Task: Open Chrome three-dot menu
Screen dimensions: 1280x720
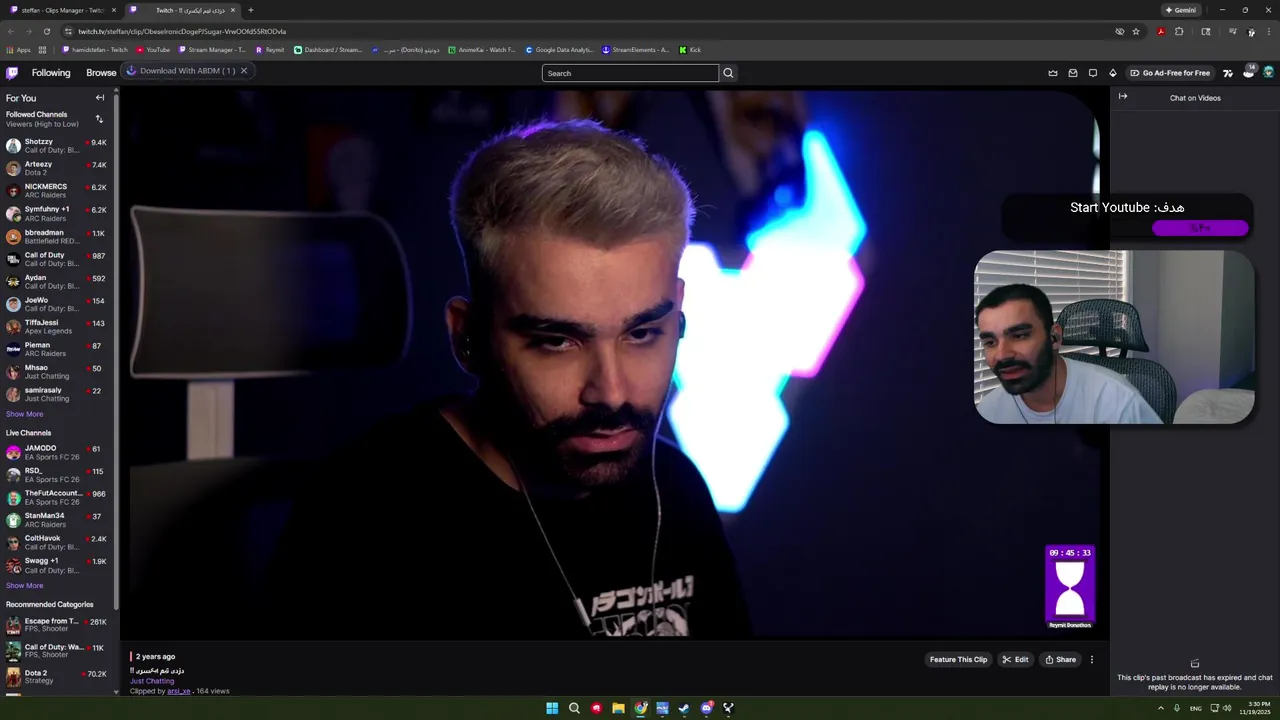Action: 1269,31
